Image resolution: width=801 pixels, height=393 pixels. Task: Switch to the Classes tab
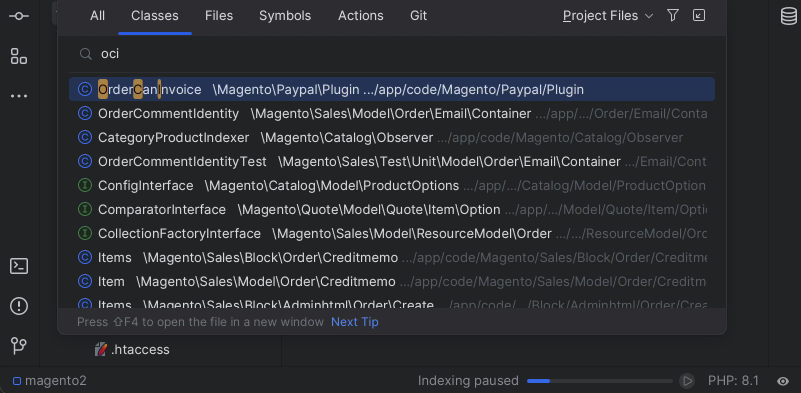click(155, 16)
